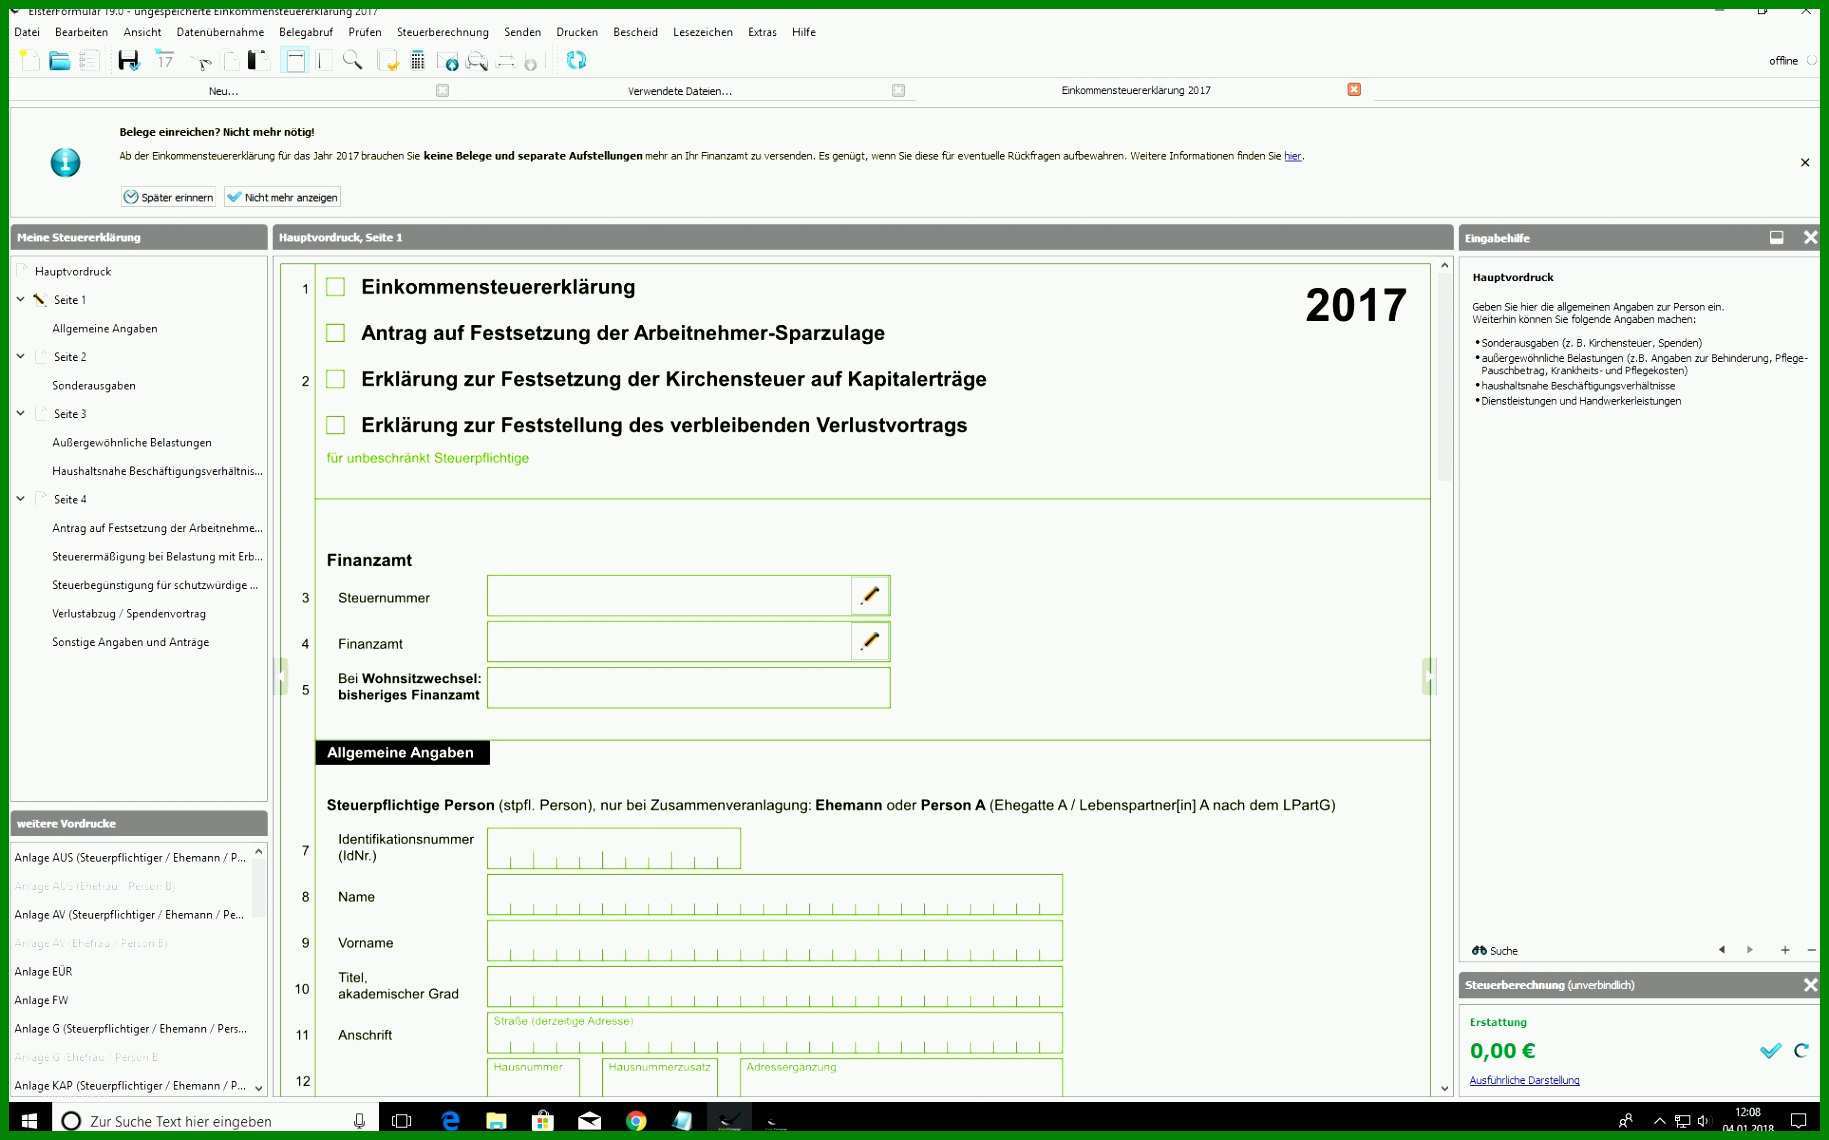The image size is (1829, 1140).
Task: Click the bisheriges Finanzamt input field
Action: (x=689, y=688)
